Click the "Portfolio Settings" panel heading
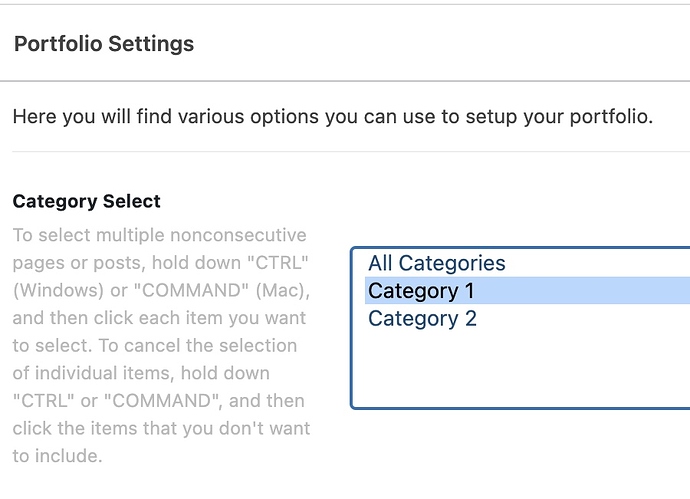Viewport: 690px width, 499px height. (x=104, y=44)
